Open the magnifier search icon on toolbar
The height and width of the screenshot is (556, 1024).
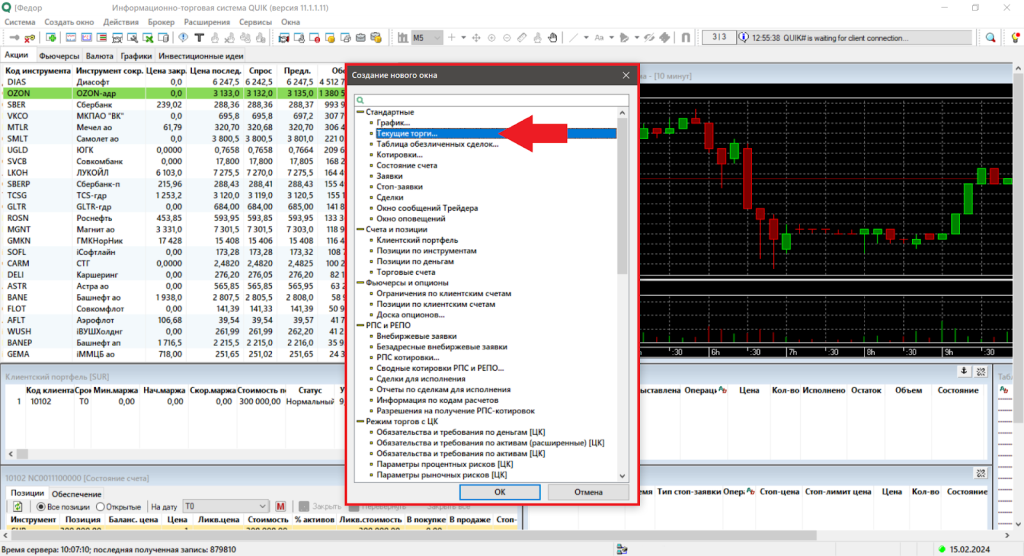[991, 38]
